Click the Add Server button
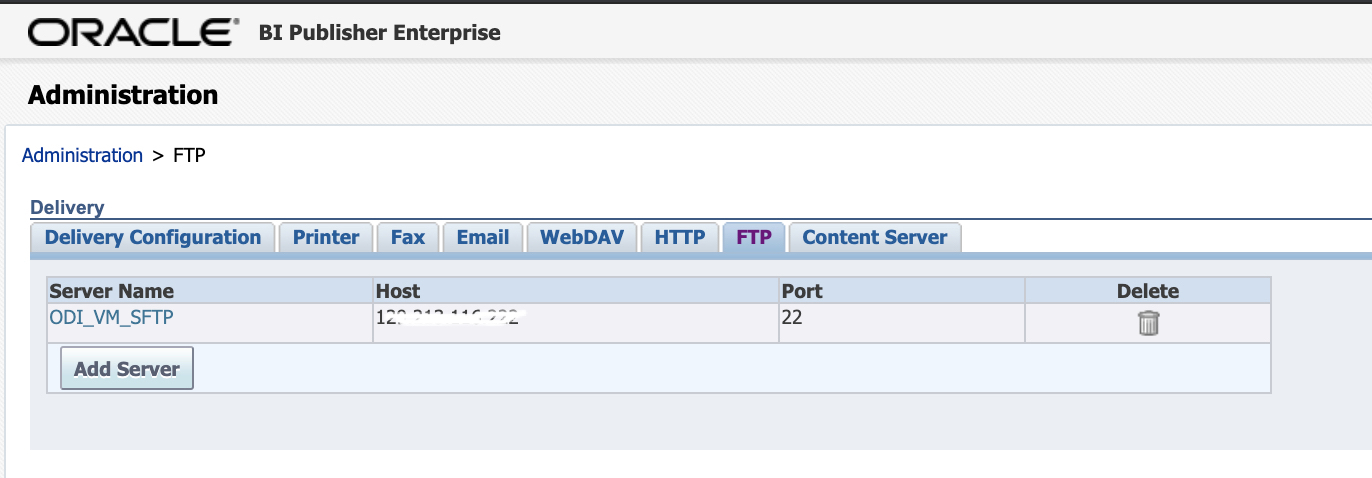The height and width of the screenshot is (478, 1372). point(127,369)
